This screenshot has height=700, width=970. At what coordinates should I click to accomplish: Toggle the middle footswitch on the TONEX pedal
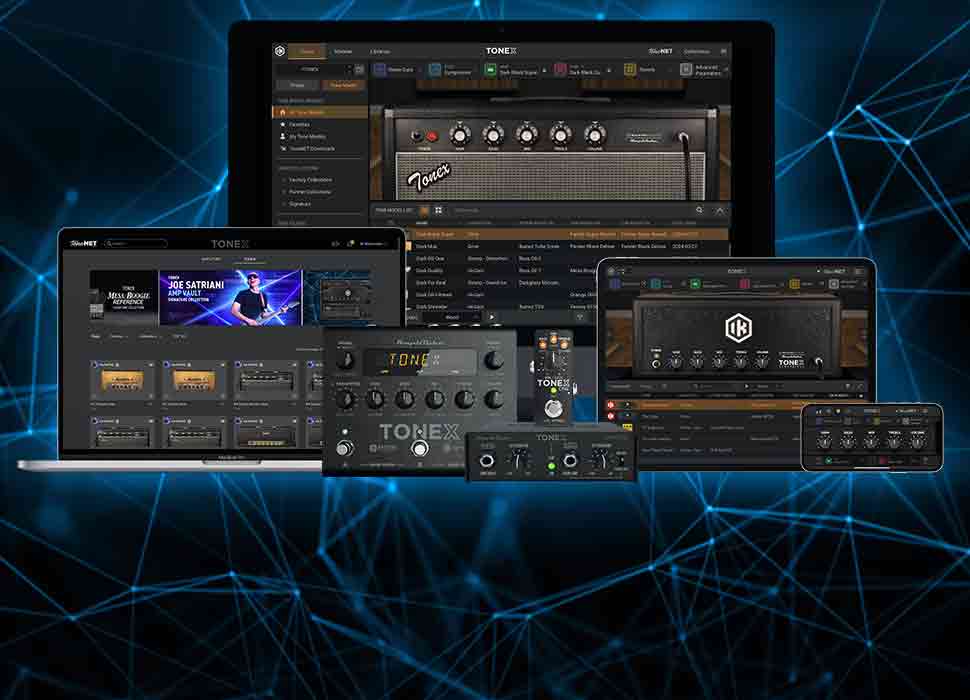(419, 448)
